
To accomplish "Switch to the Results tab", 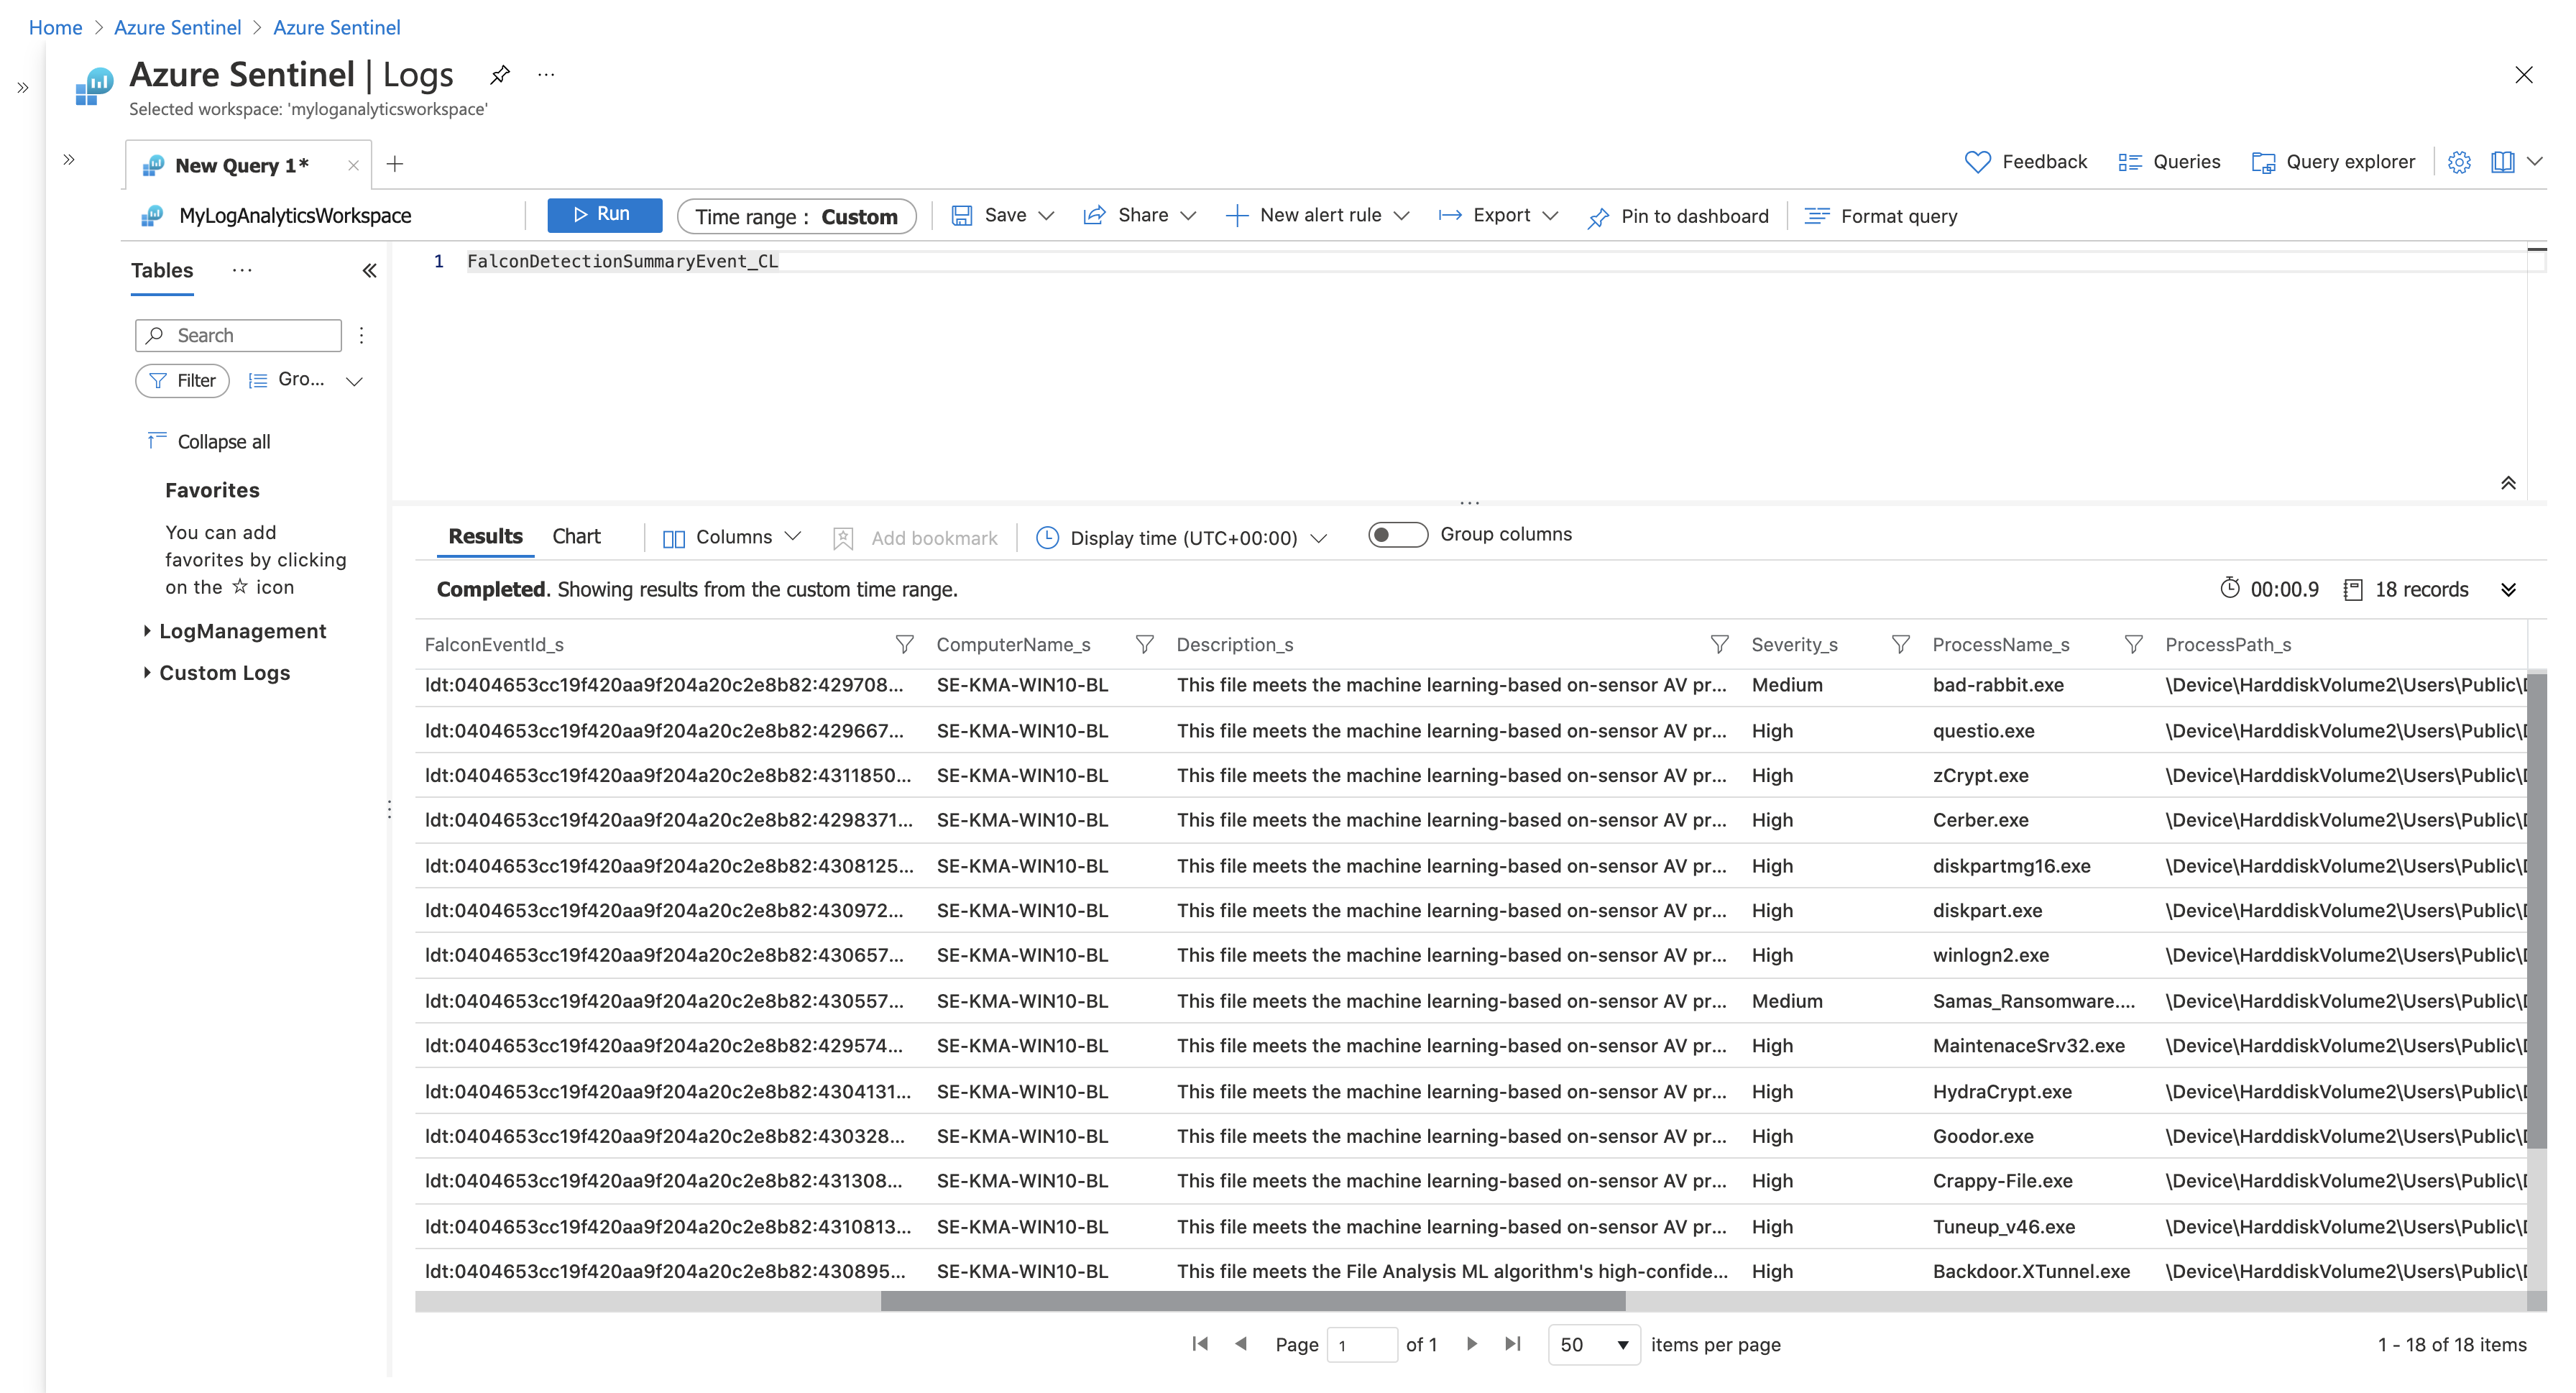I will click(485, 537).
